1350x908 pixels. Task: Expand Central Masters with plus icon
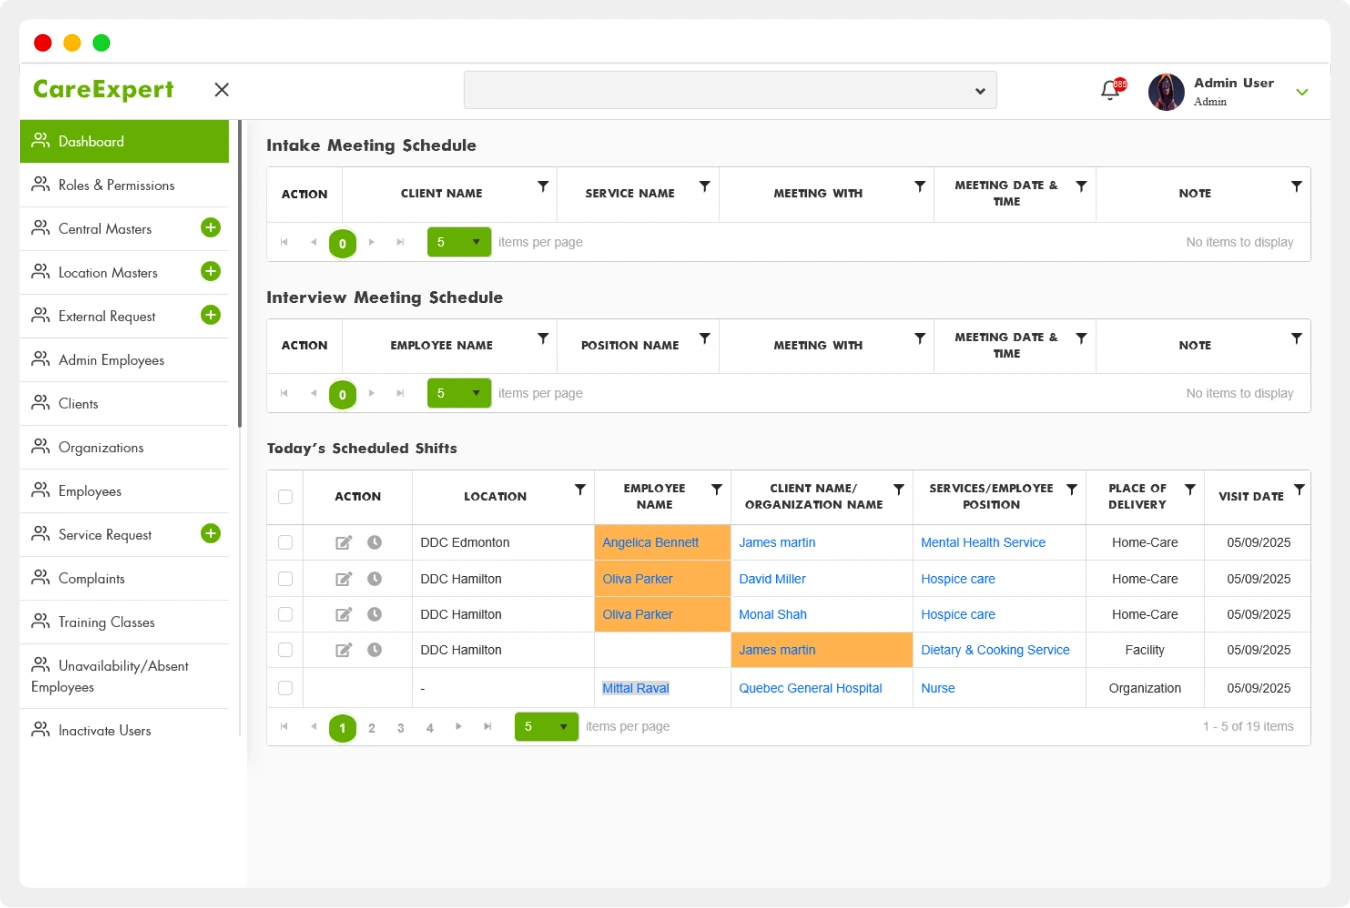(211, 228)
